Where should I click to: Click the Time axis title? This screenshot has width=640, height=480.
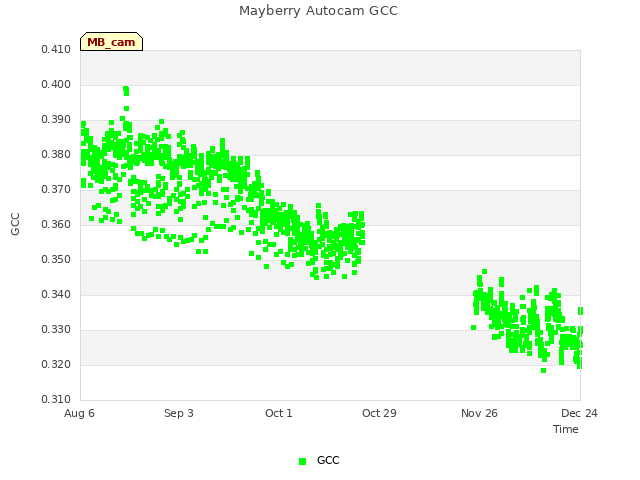tap(566, 429)
